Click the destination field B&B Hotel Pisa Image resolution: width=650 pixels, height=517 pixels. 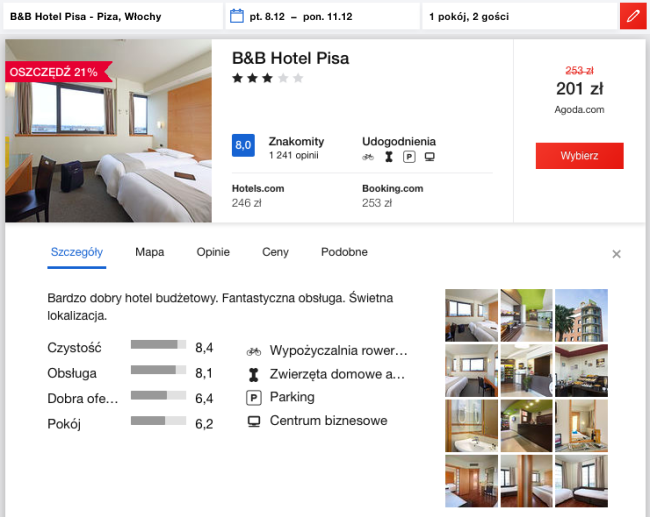point(112,16)
